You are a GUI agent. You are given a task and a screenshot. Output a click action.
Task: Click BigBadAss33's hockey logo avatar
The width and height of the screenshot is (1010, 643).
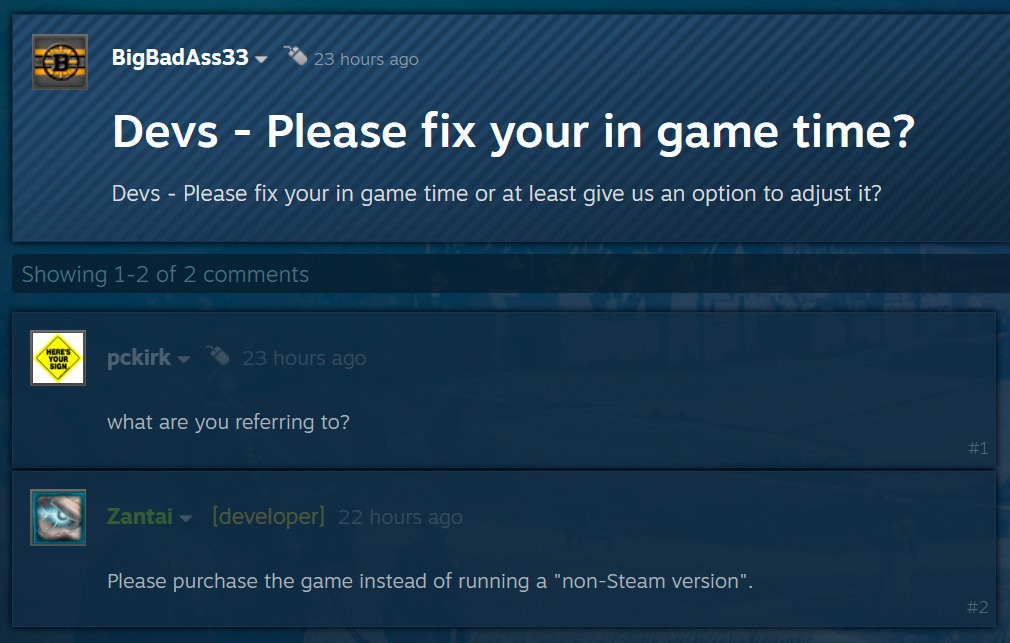(x=60, y=62)
